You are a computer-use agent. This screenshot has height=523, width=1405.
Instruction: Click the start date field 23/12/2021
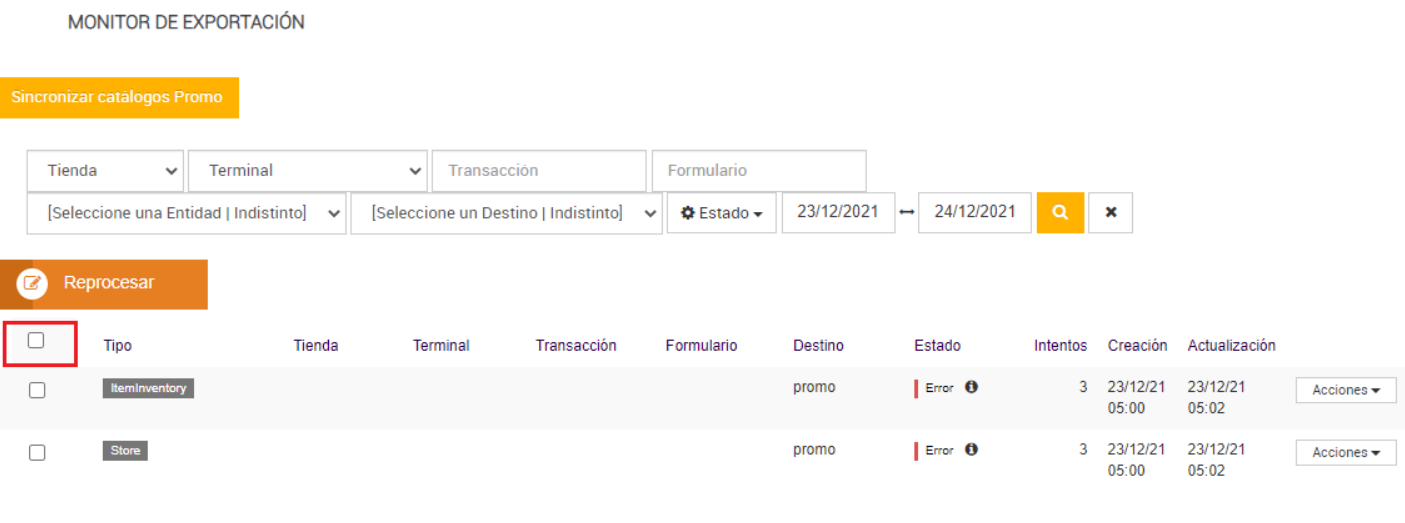(x=838, y=213)
